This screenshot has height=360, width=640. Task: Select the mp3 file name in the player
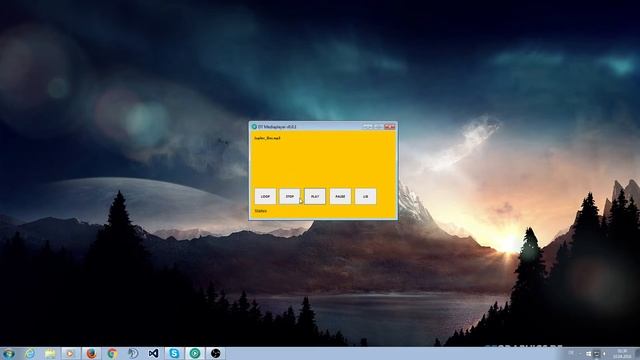[267, 138]
